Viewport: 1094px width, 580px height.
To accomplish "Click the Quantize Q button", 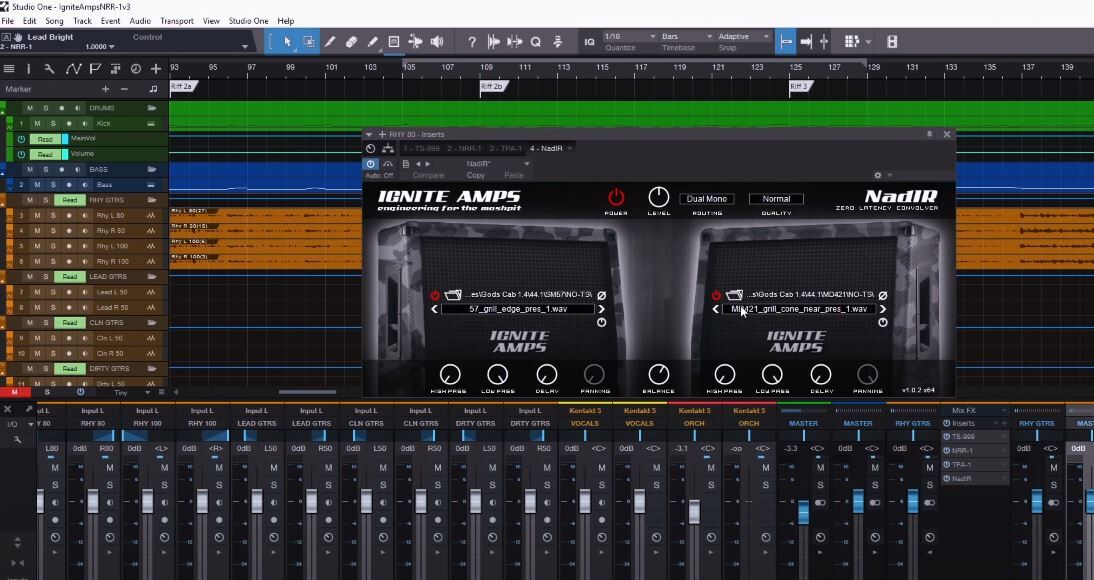I will [536, 42].
